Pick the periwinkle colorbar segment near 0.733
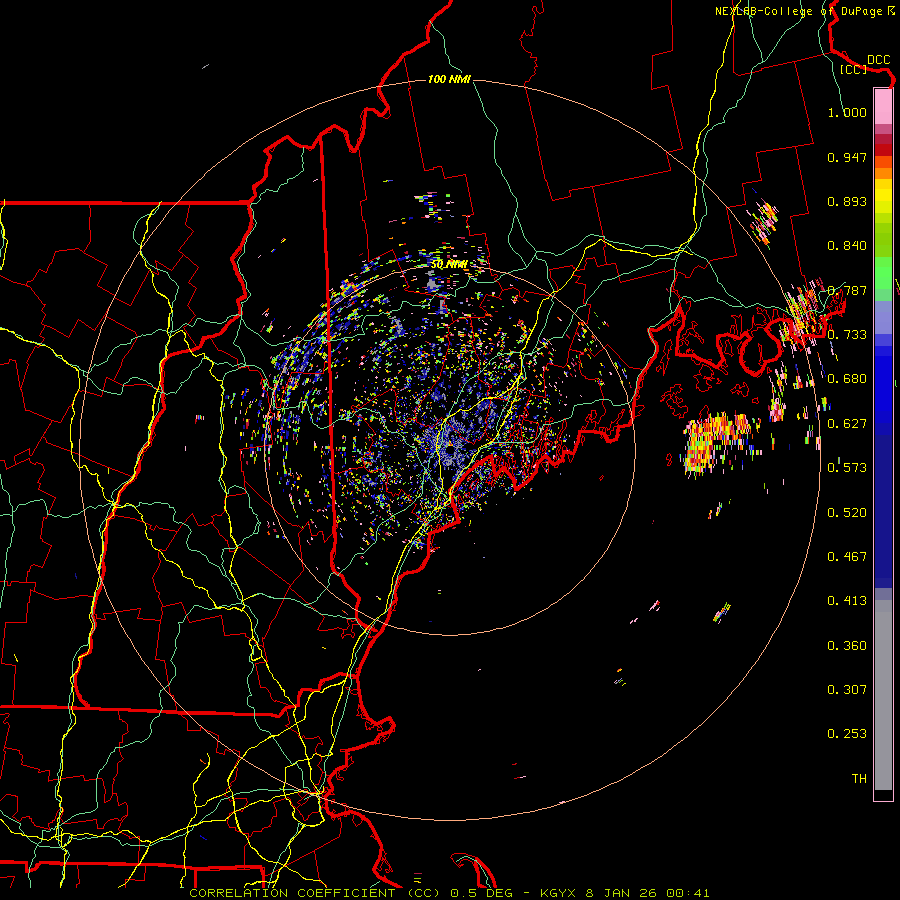 (883, 317)
